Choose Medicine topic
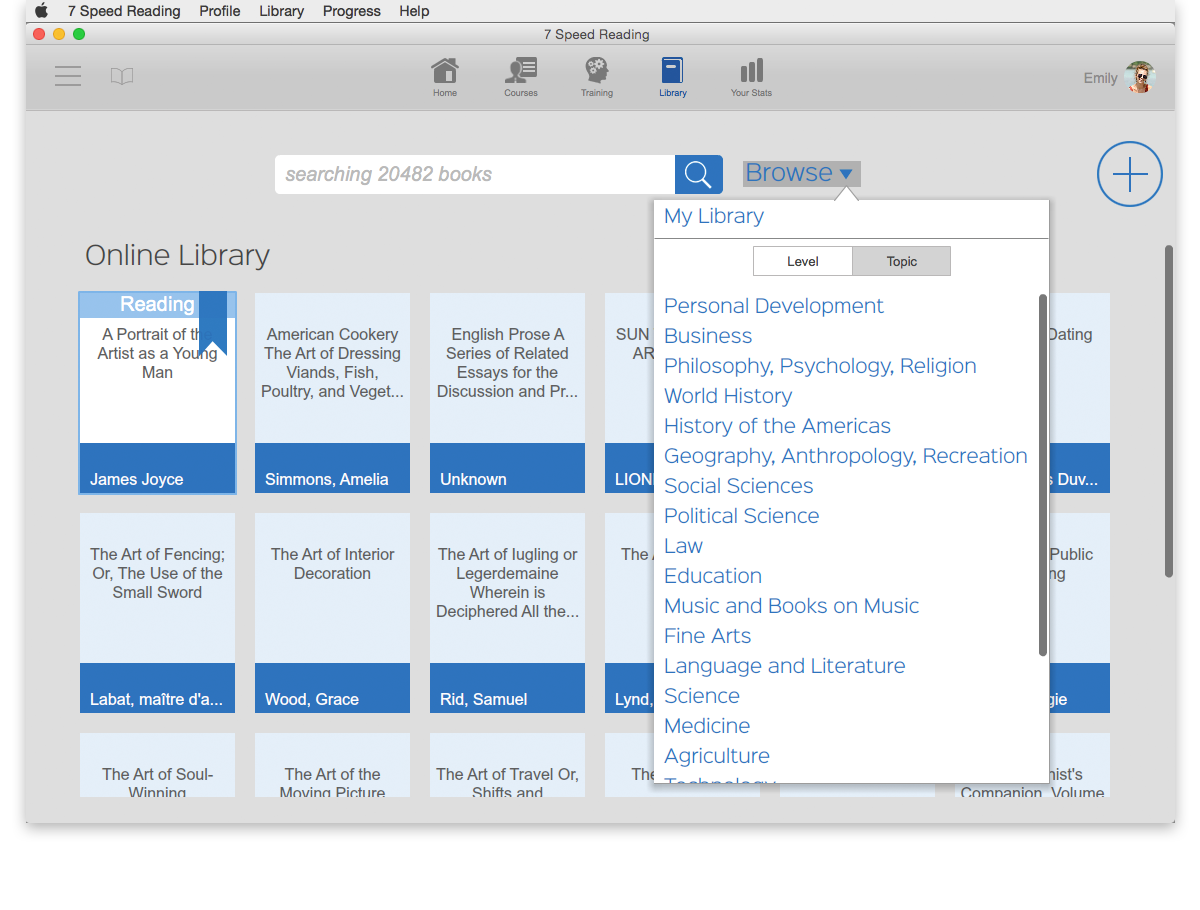 point(707,726)
